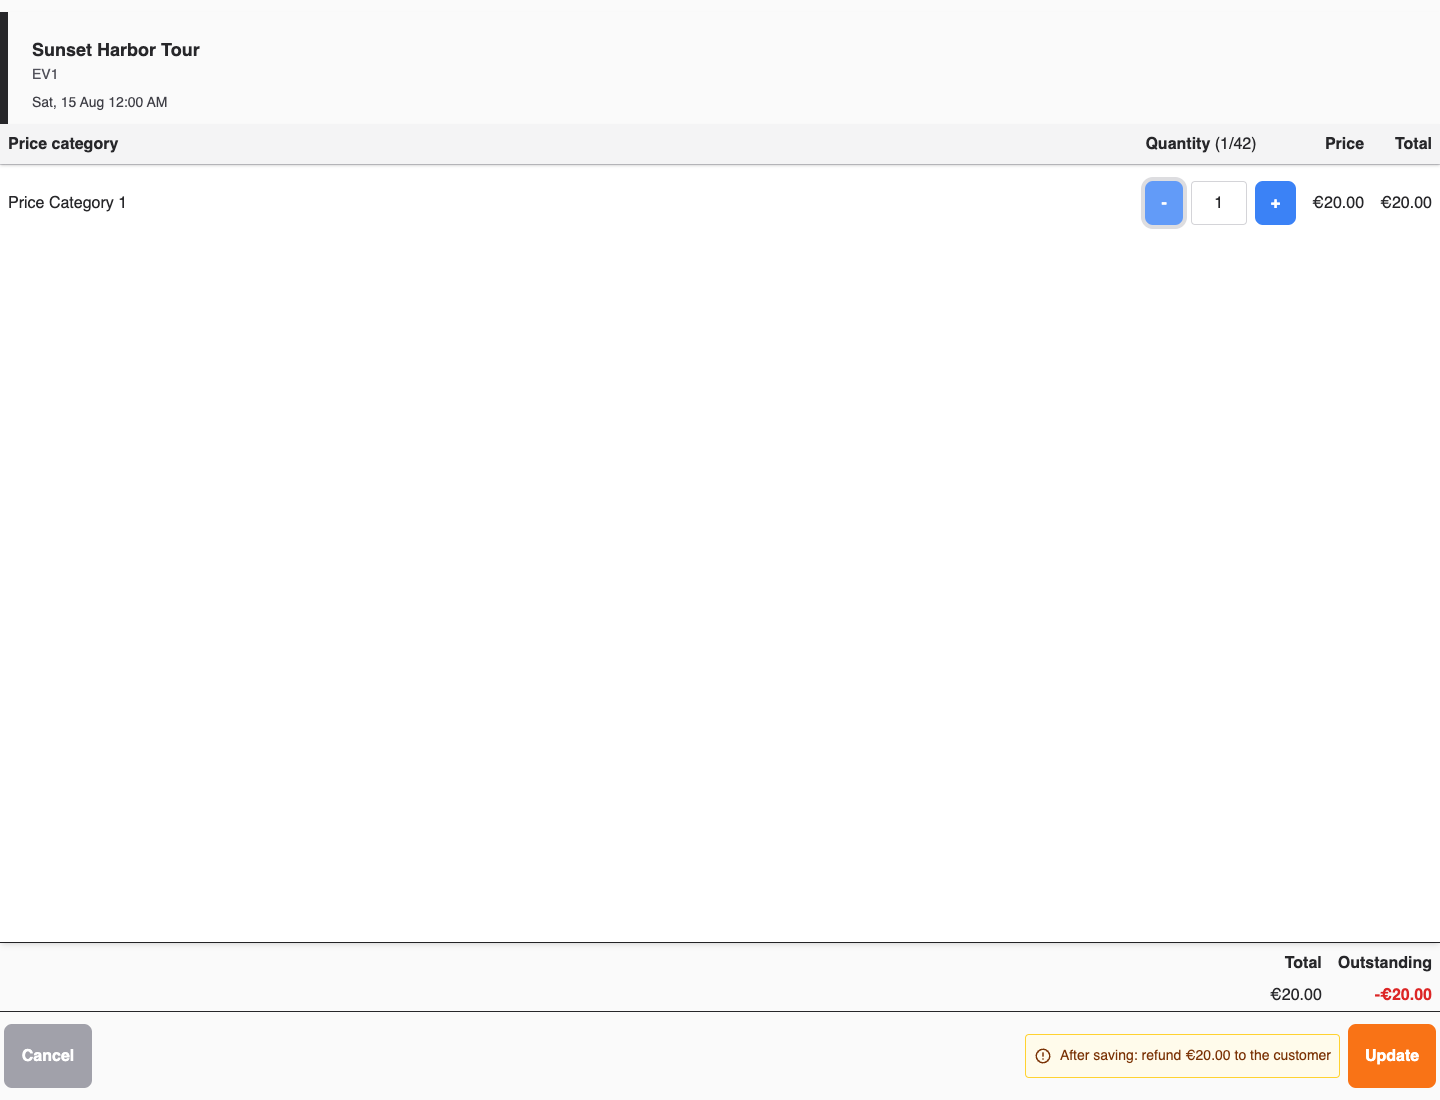The image size is (1440, 1100).
Task: Click the Quantity column header
Action: tap(1200, 144)
